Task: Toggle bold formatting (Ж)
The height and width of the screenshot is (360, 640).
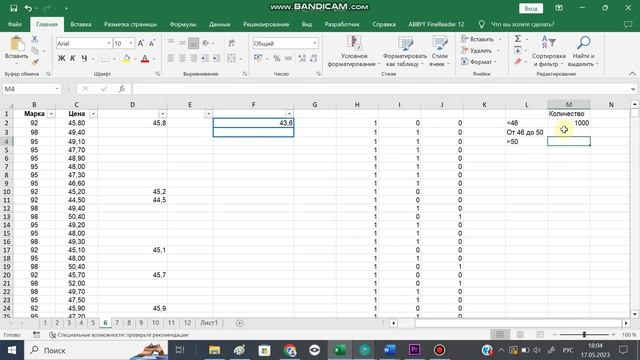Action: click(x=61, y=58)
